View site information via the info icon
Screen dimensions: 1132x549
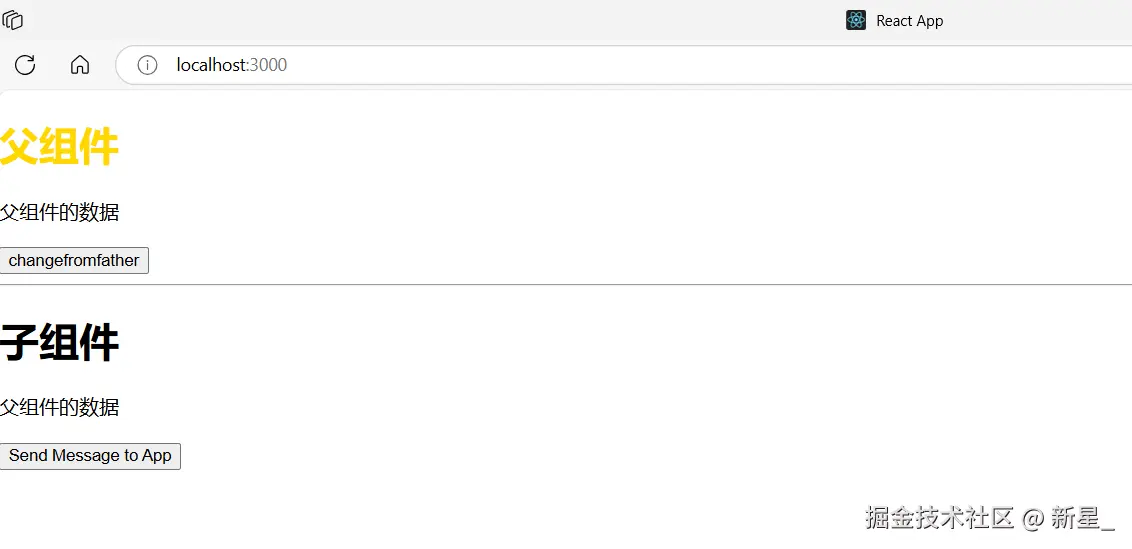(147, 65)
